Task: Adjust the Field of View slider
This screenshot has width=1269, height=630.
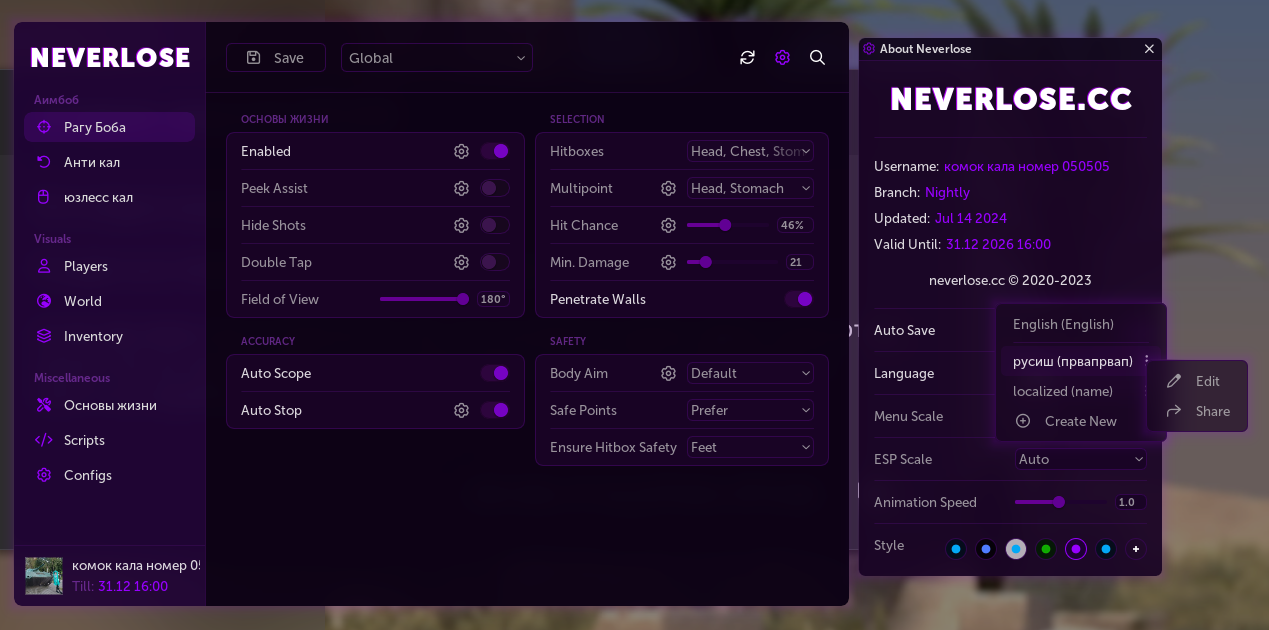Action: [x=424, y=299]
